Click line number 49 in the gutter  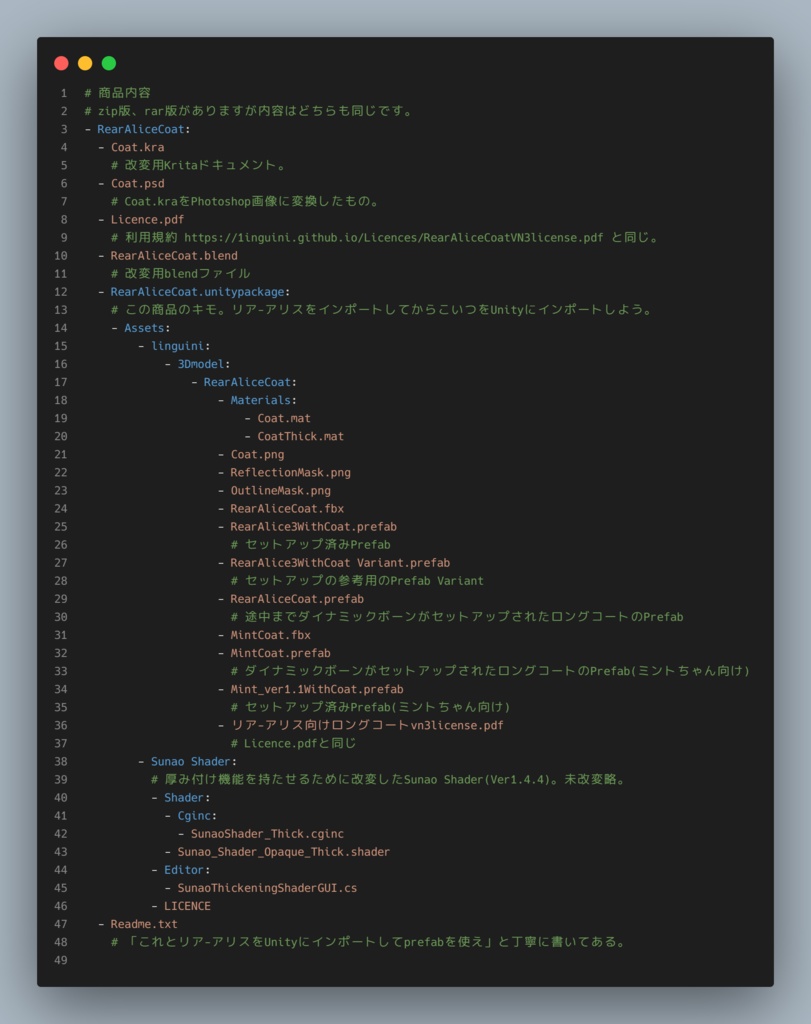tap(62, 959)
